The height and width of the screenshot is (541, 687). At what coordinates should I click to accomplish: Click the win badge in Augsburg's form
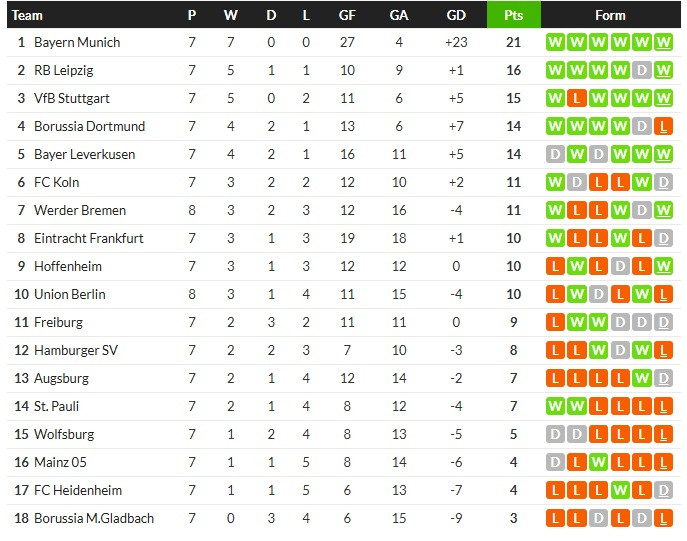point(643,378)
